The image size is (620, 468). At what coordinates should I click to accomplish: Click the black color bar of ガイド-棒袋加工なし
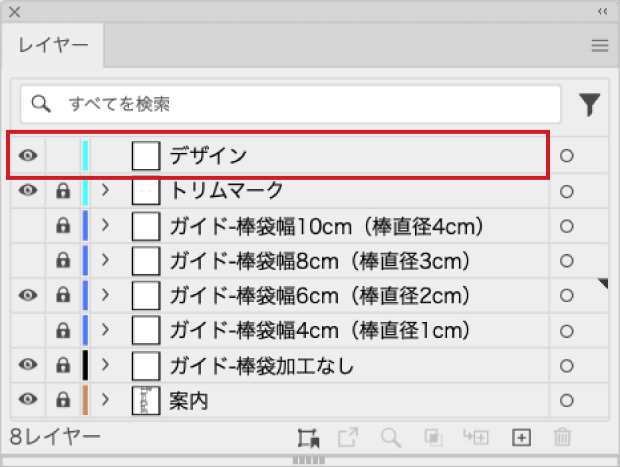coord(86,365)
